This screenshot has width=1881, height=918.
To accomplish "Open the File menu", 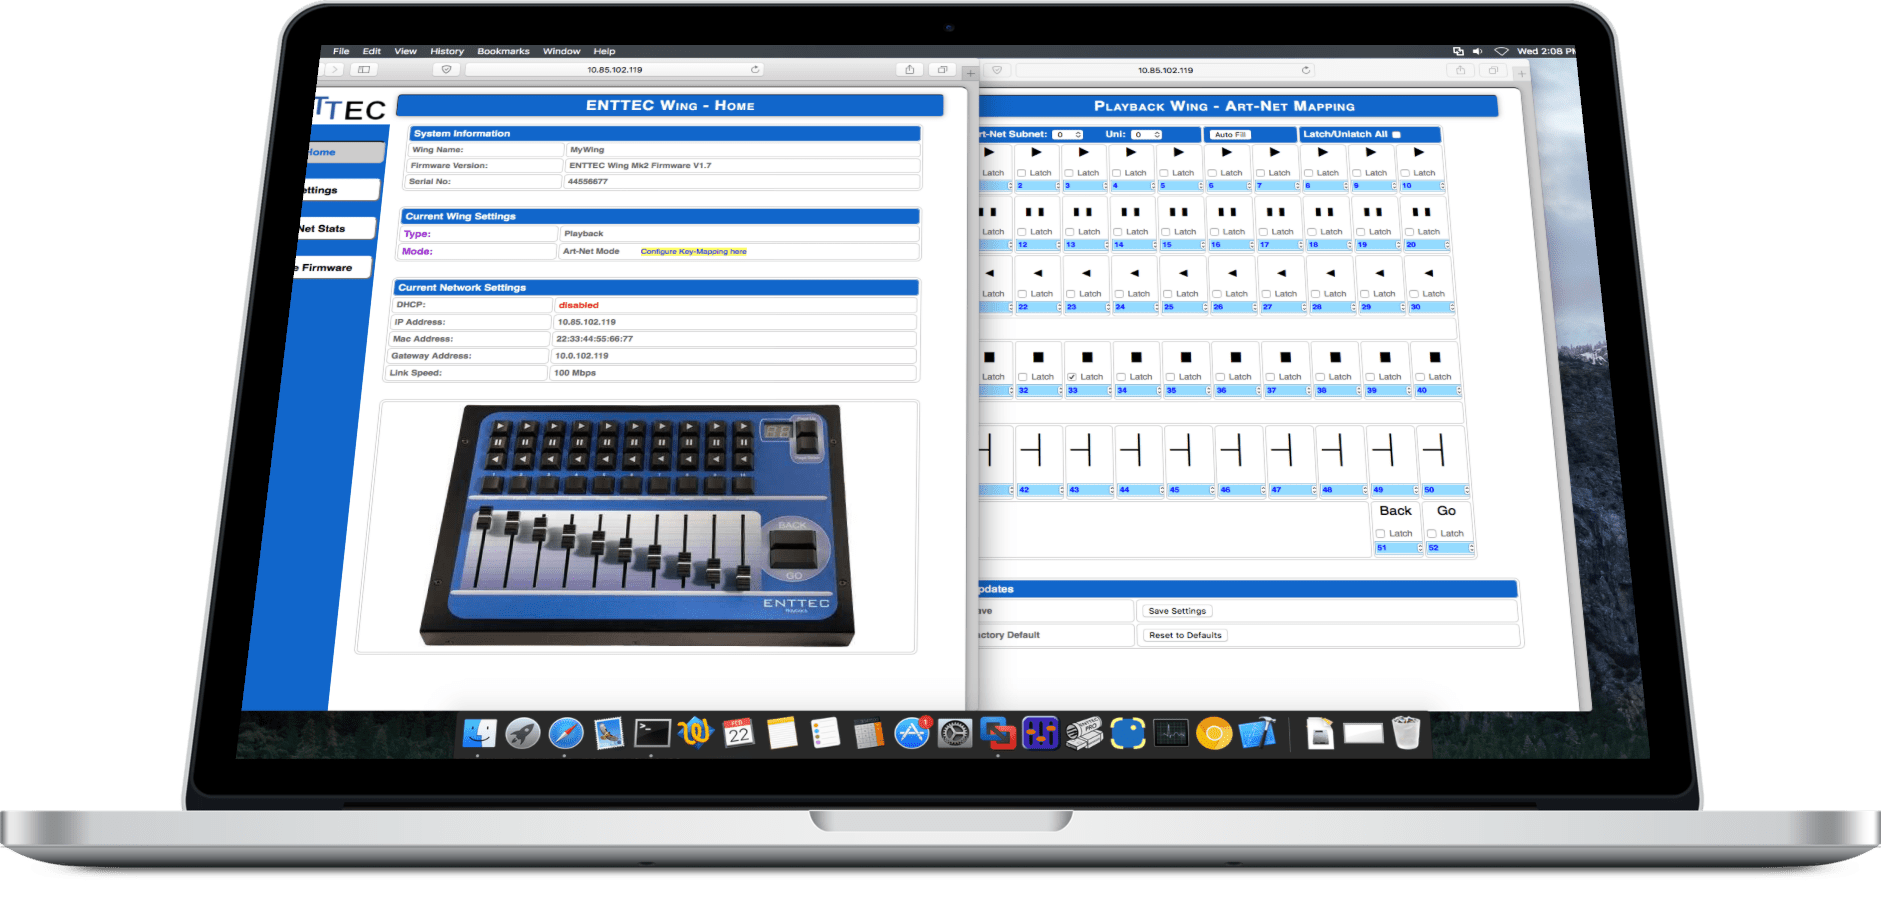I will click(x=341, y=51).
